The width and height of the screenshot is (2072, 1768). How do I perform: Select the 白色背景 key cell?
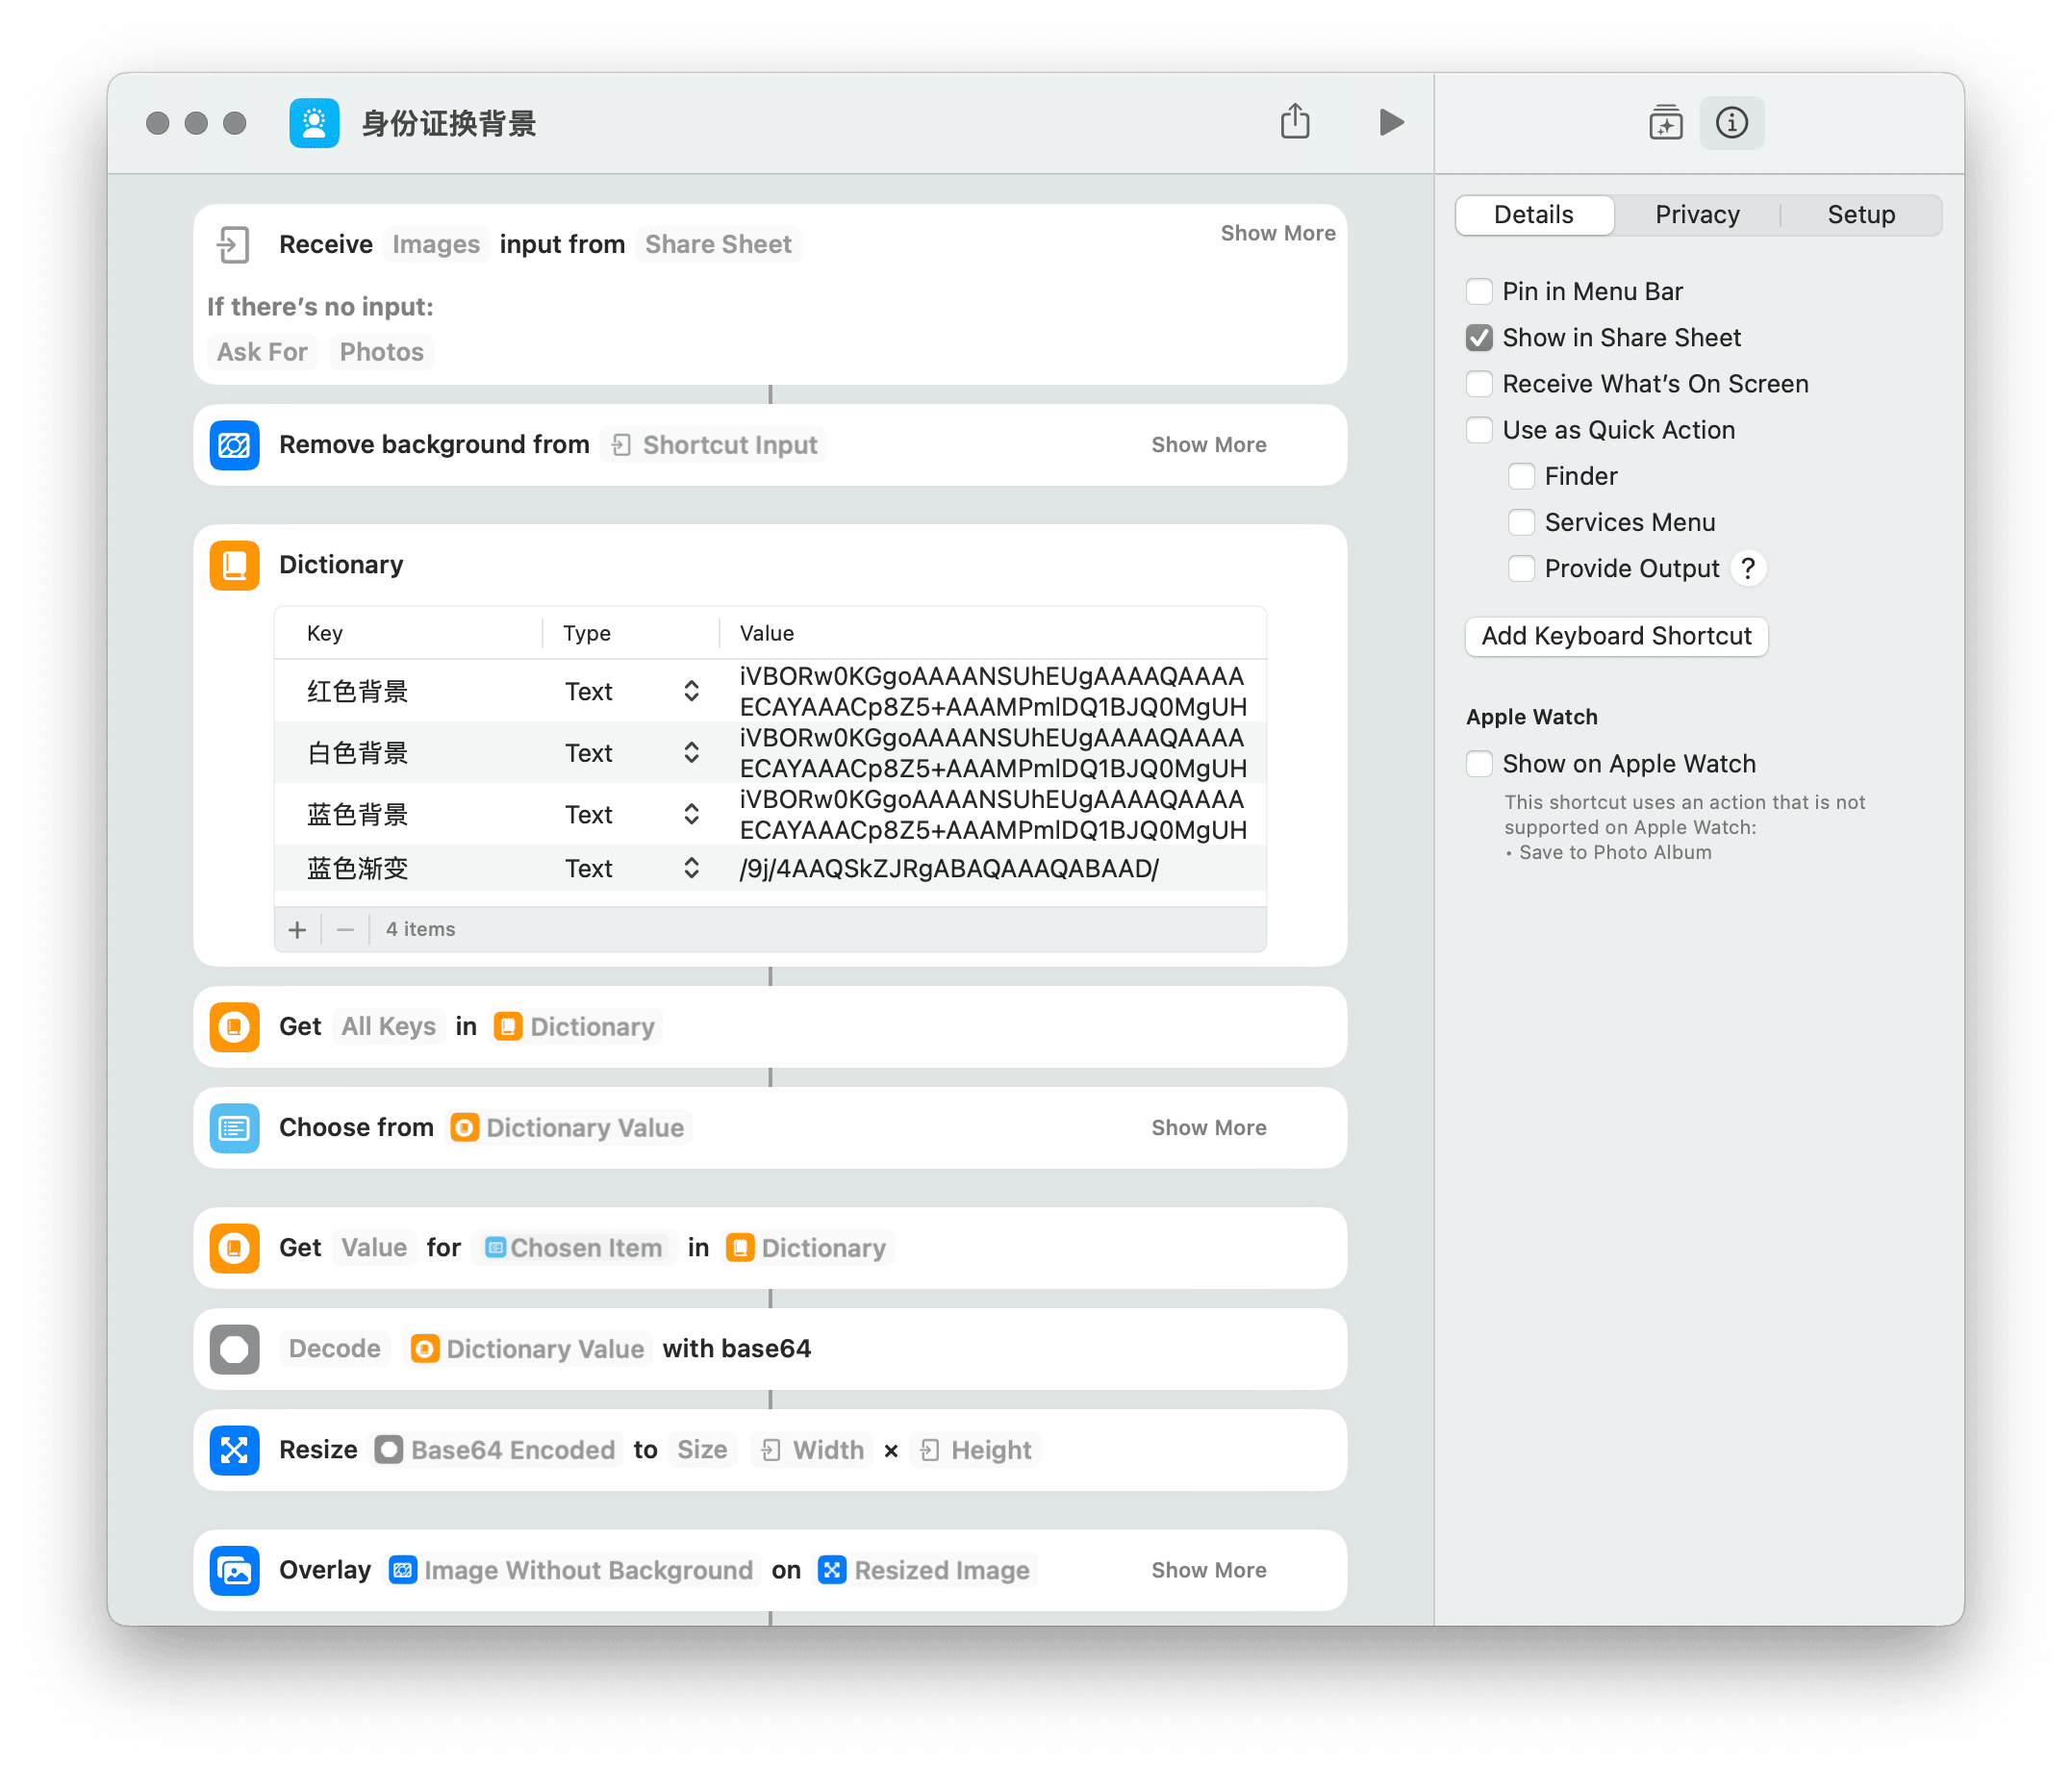(357, 753)
